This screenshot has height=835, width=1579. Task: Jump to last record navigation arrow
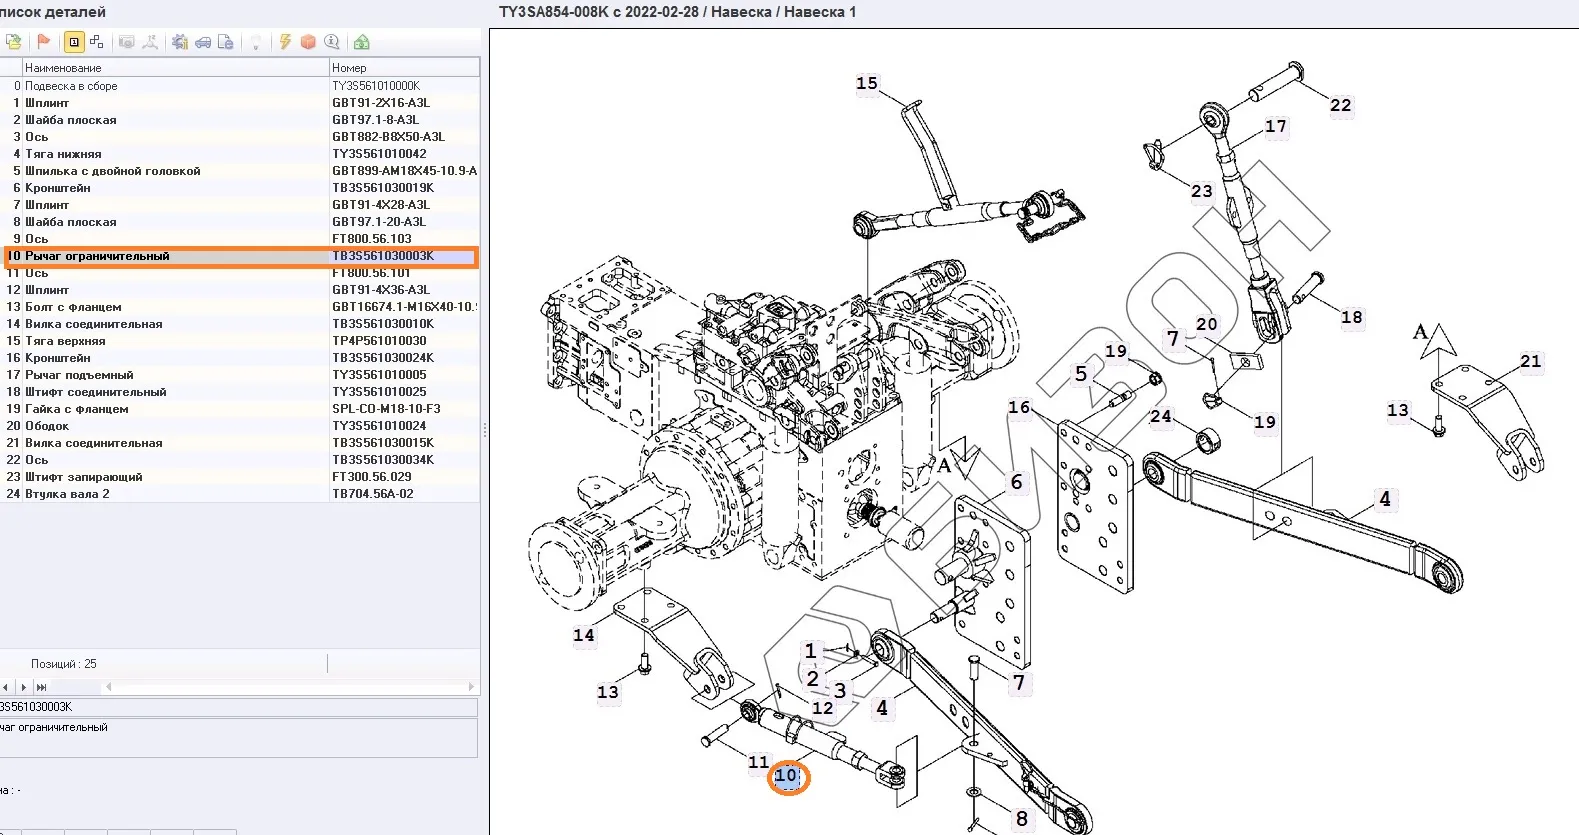point(41,687)
